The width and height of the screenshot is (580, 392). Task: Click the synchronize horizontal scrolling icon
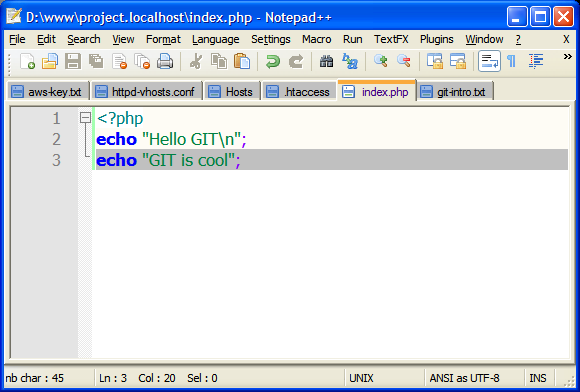point(458,61)
